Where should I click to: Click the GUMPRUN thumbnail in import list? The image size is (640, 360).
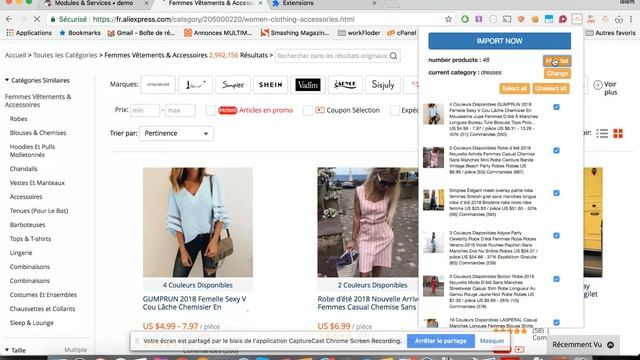pos(433,113)
